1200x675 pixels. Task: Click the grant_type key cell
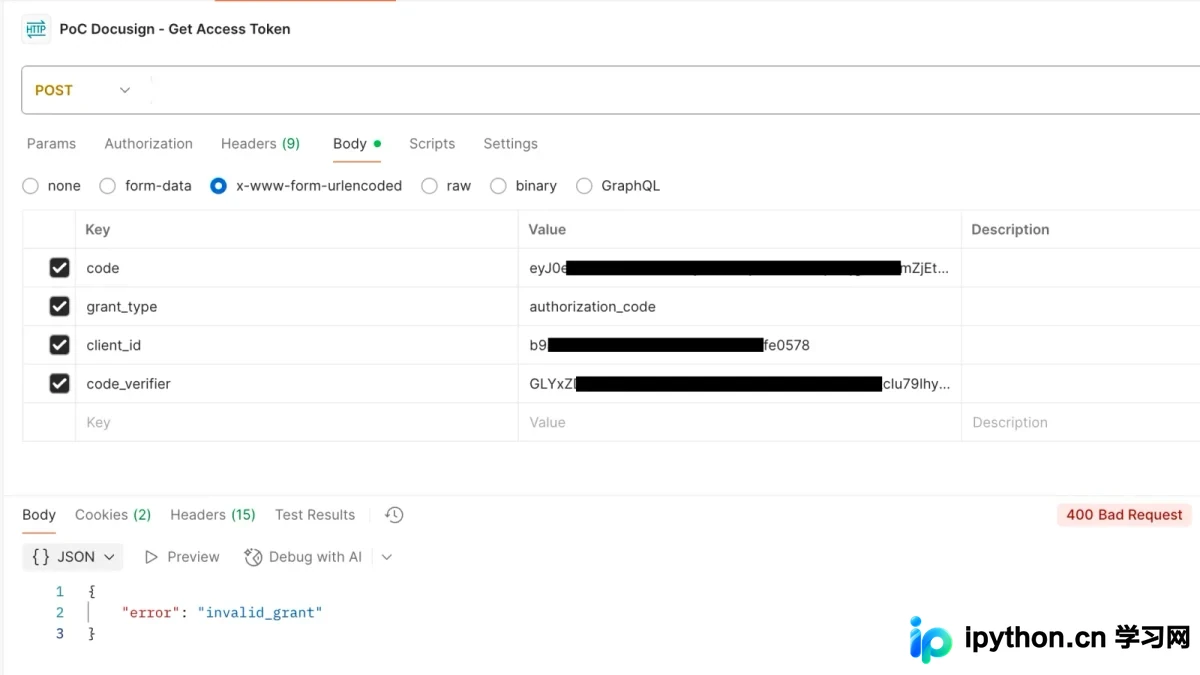296,307
